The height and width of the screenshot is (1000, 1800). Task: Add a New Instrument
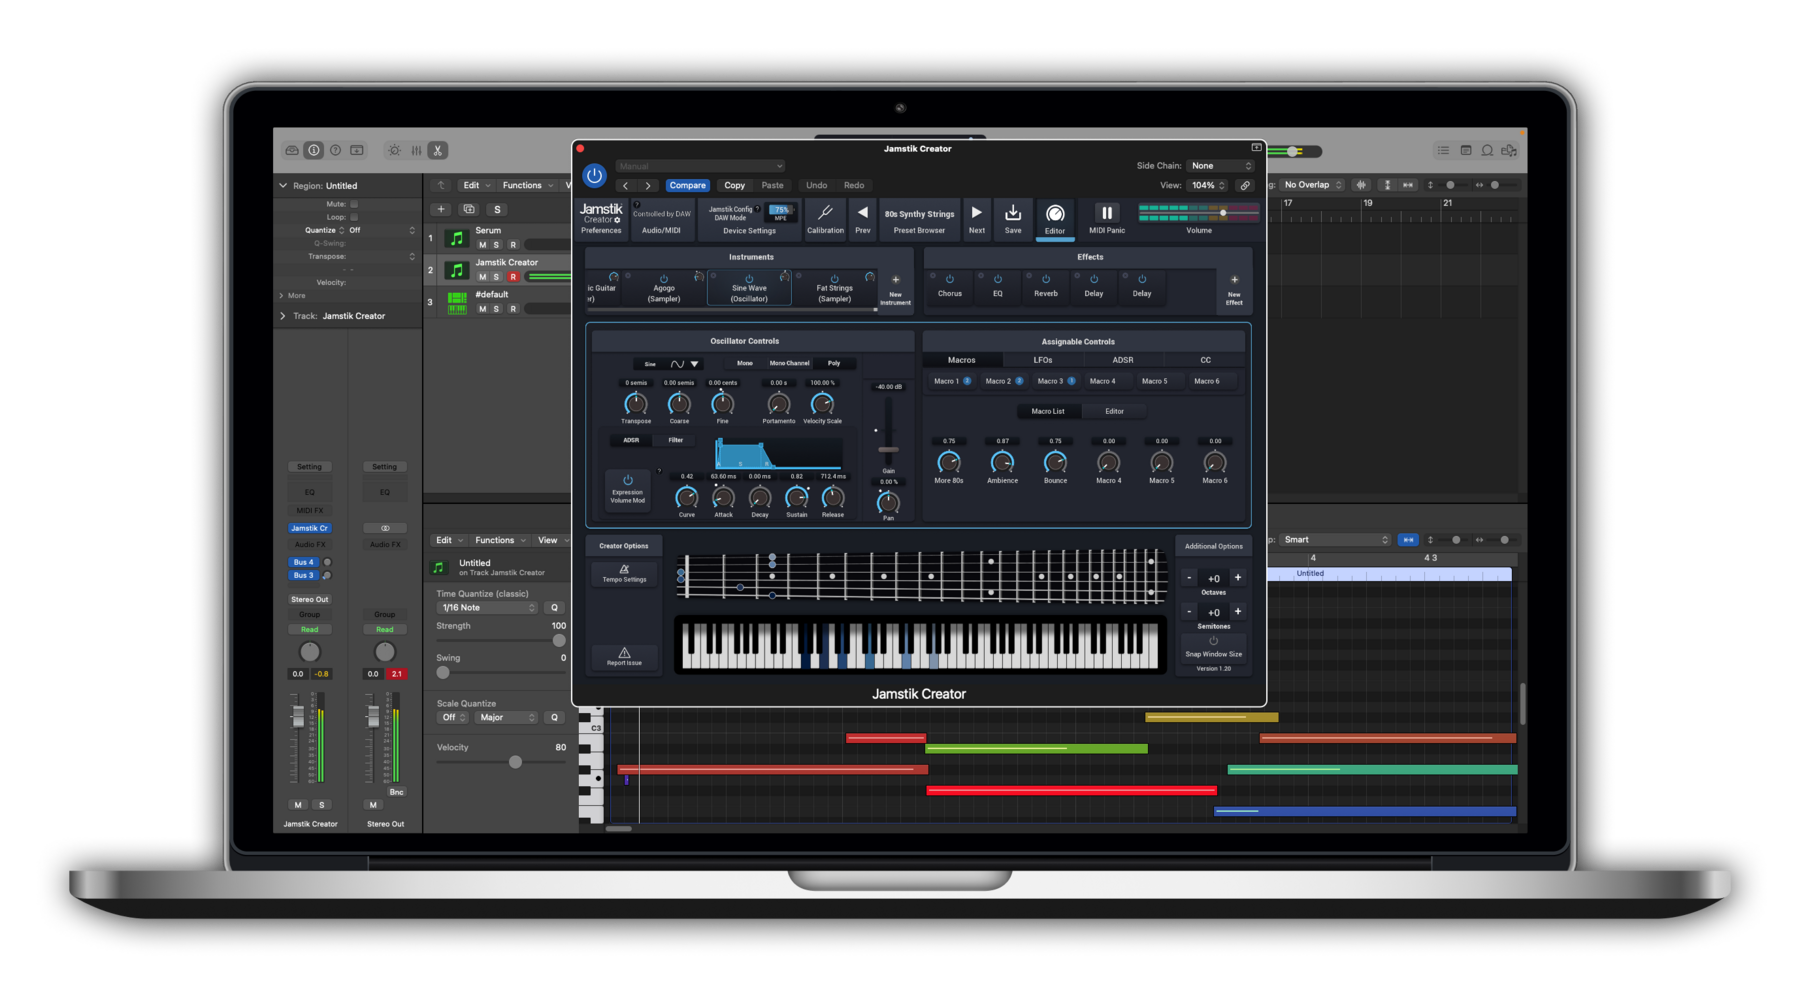pos(895,289)
